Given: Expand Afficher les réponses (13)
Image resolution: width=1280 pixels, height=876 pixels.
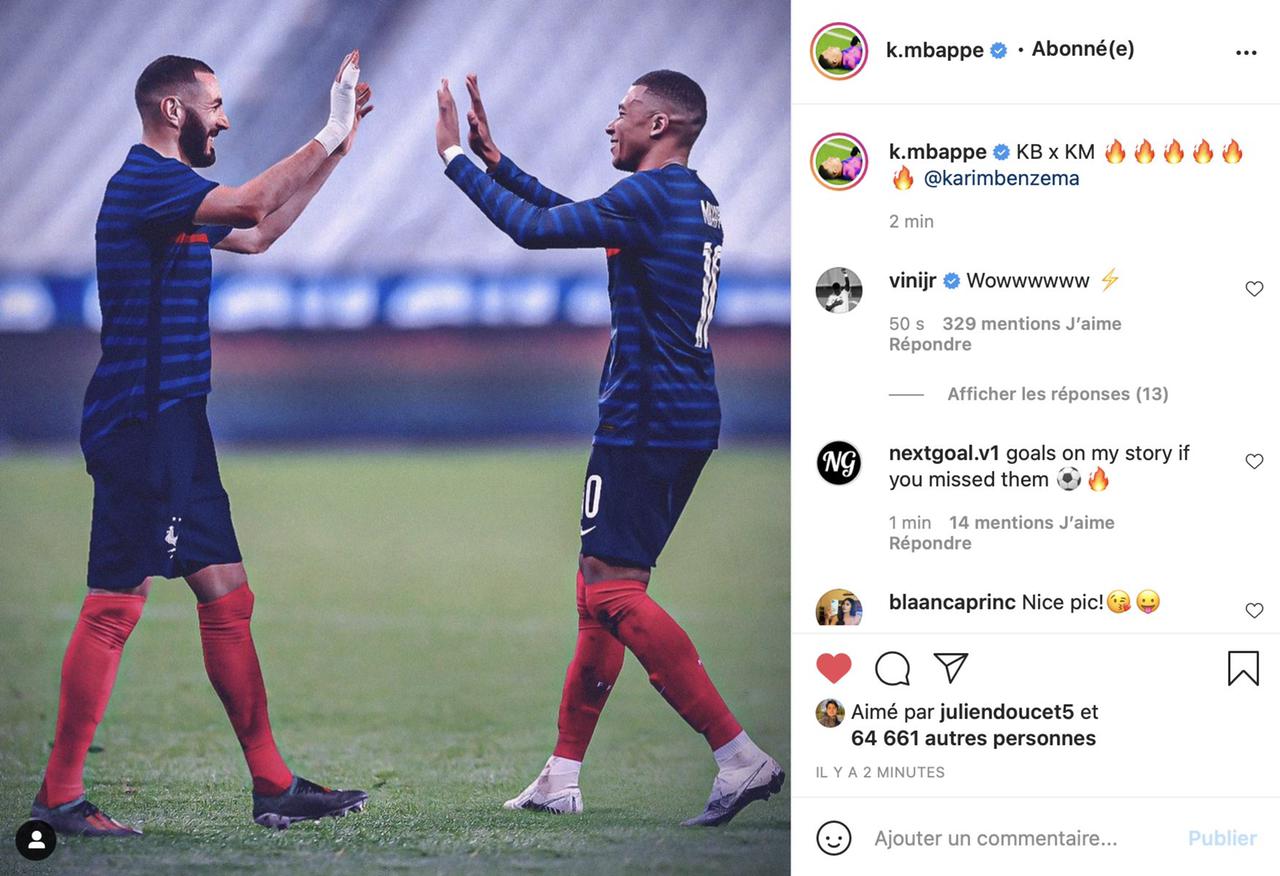Looking at the screenshot, I should [1058, 394].
